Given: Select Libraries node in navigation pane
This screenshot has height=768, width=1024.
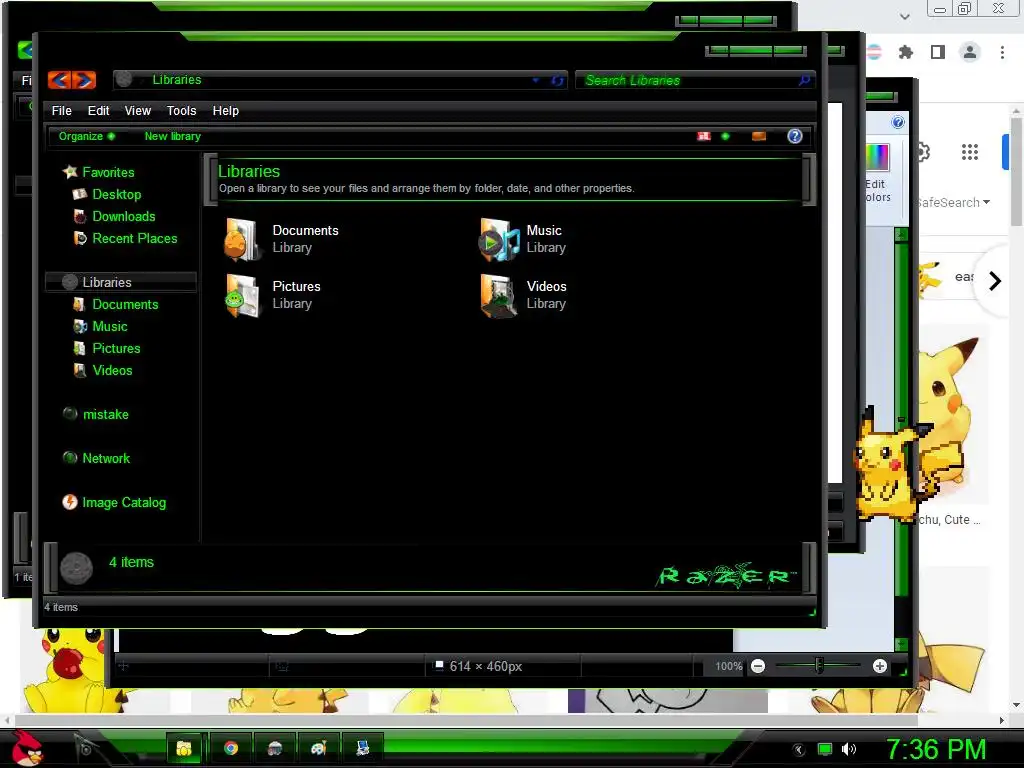Looking at the screenshot, I should click(121, 282).
